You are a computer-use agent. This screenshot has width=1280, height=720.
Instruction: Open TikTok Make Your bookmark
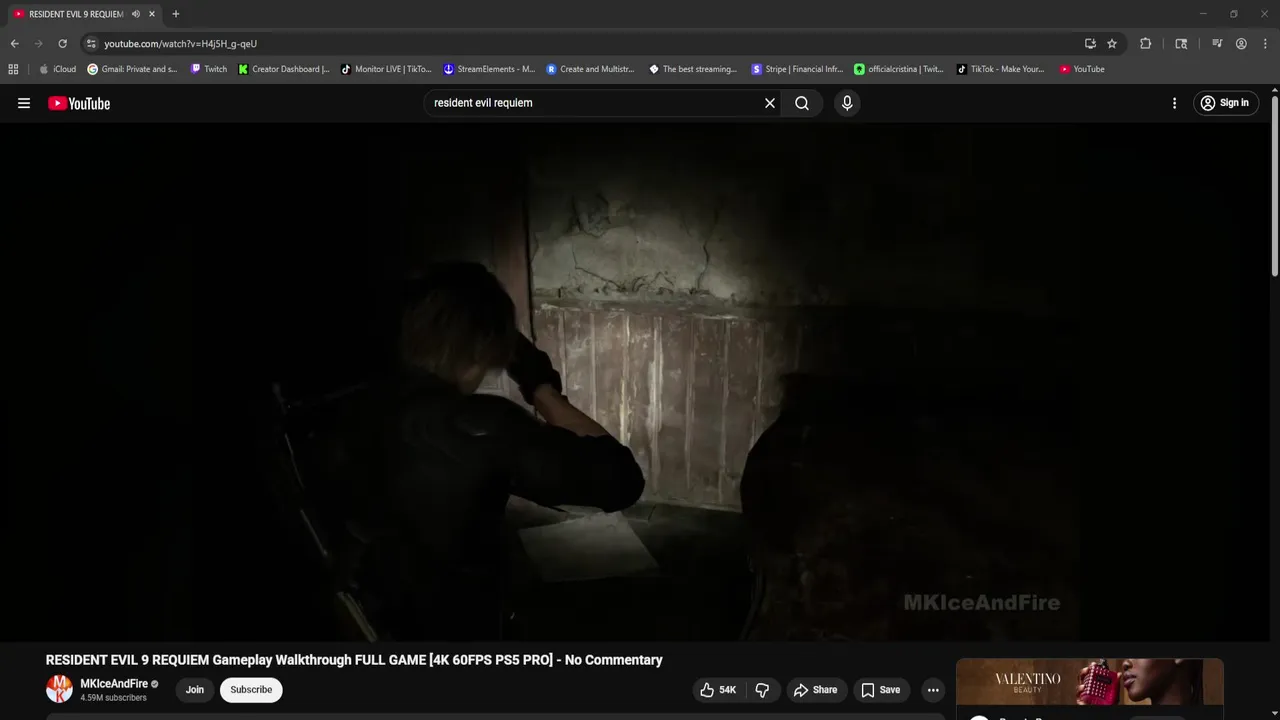point(1000,69)
